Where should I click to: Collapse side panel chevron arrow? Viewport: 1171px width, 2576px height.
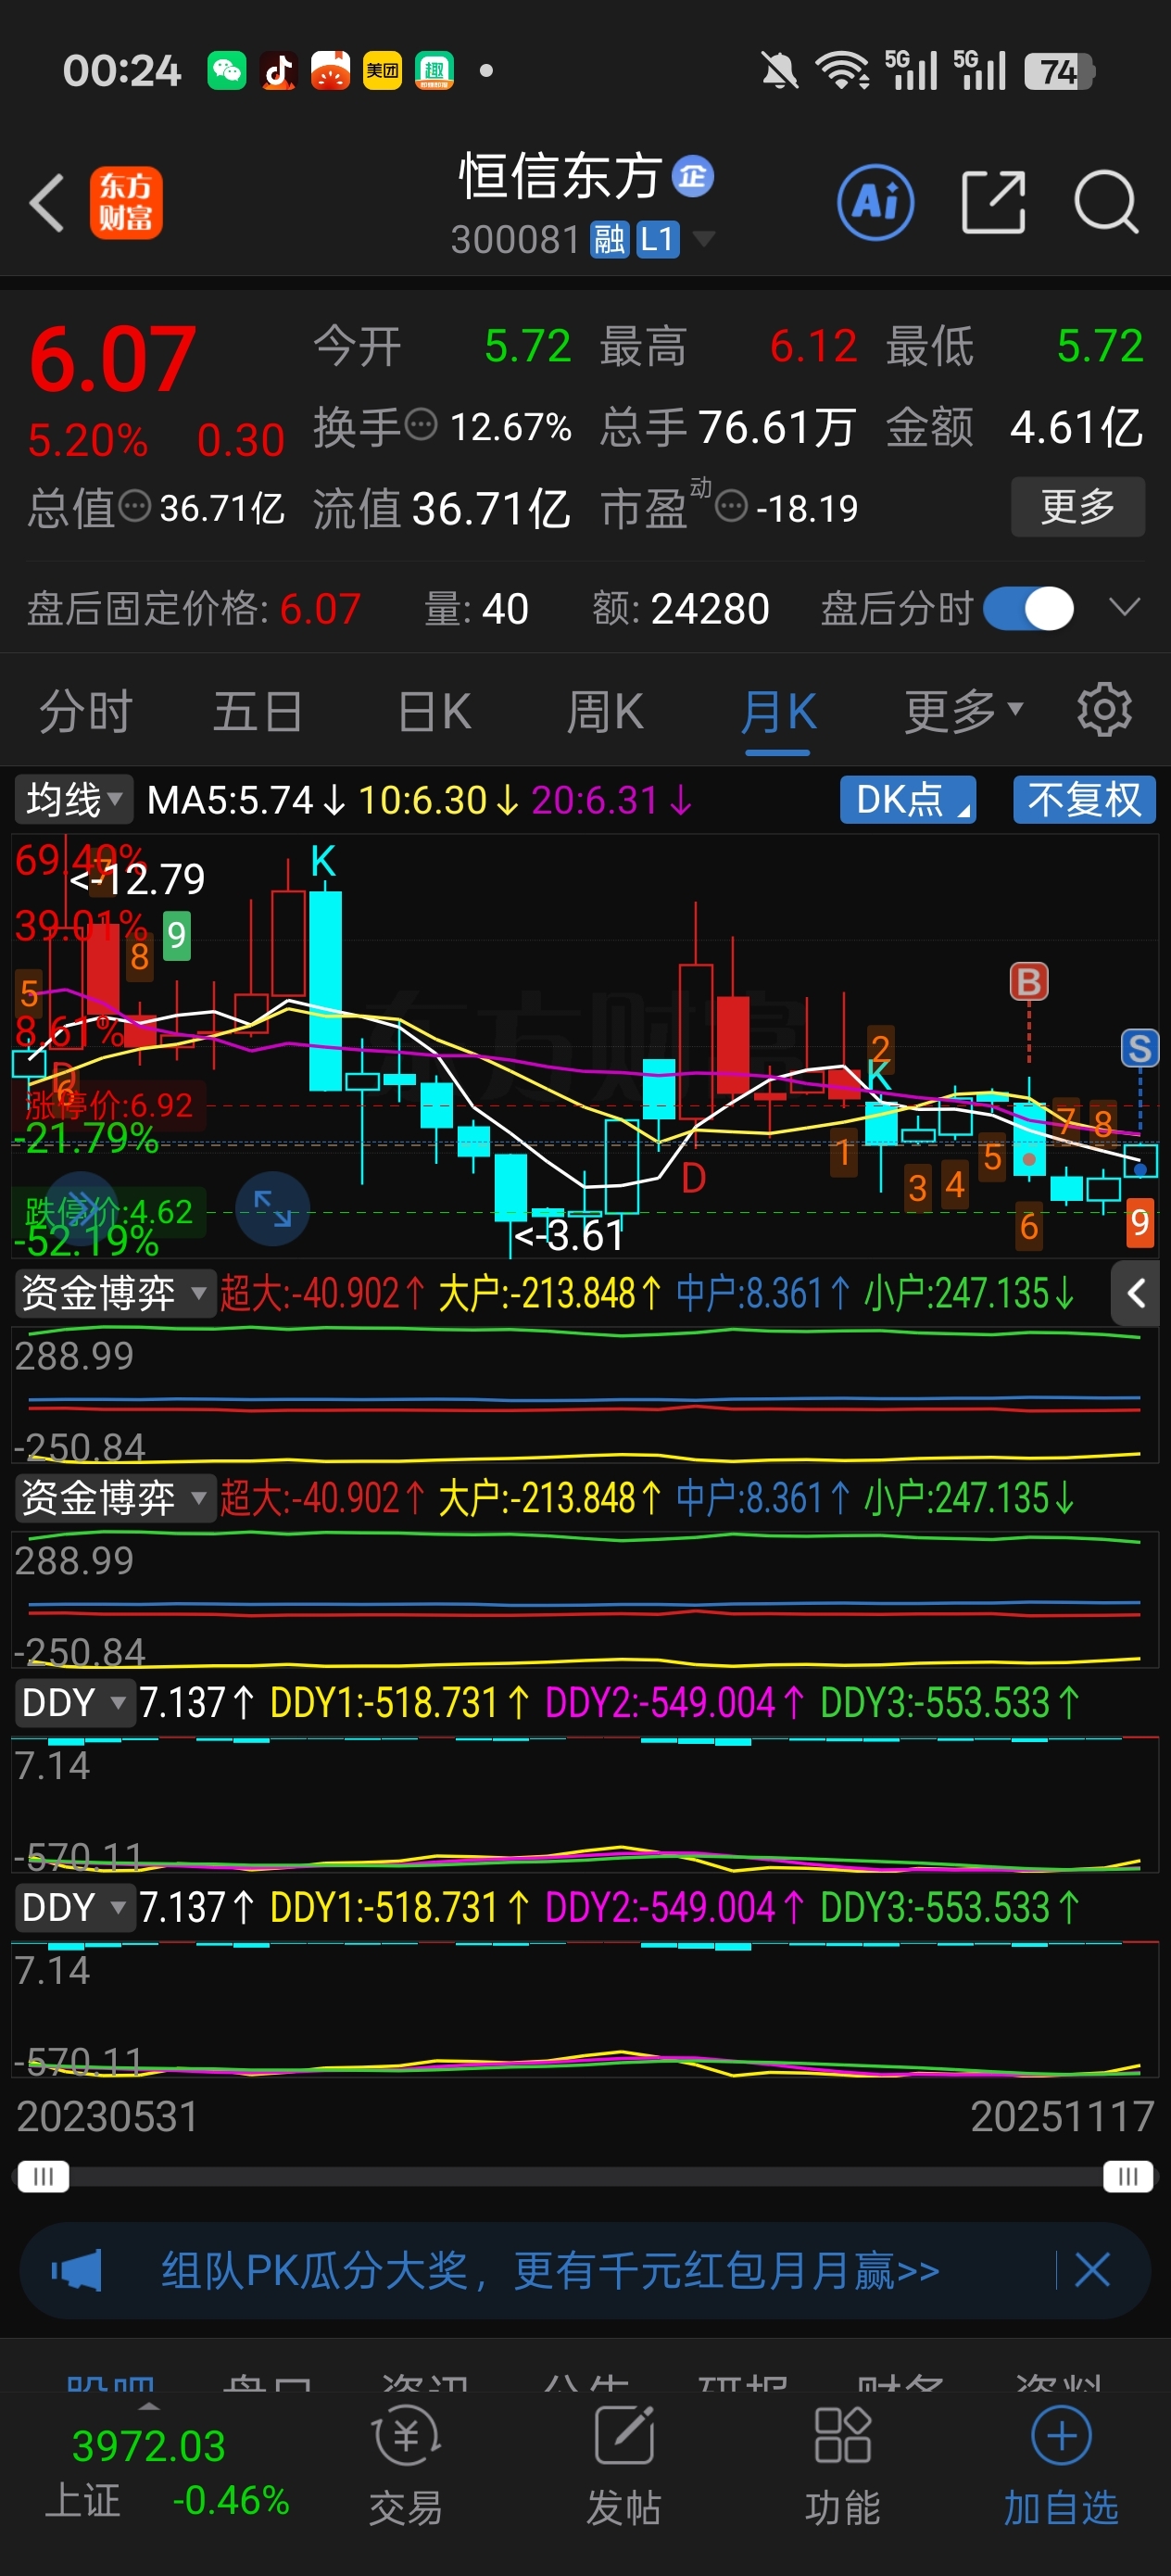click(x=1136, y=1293)
